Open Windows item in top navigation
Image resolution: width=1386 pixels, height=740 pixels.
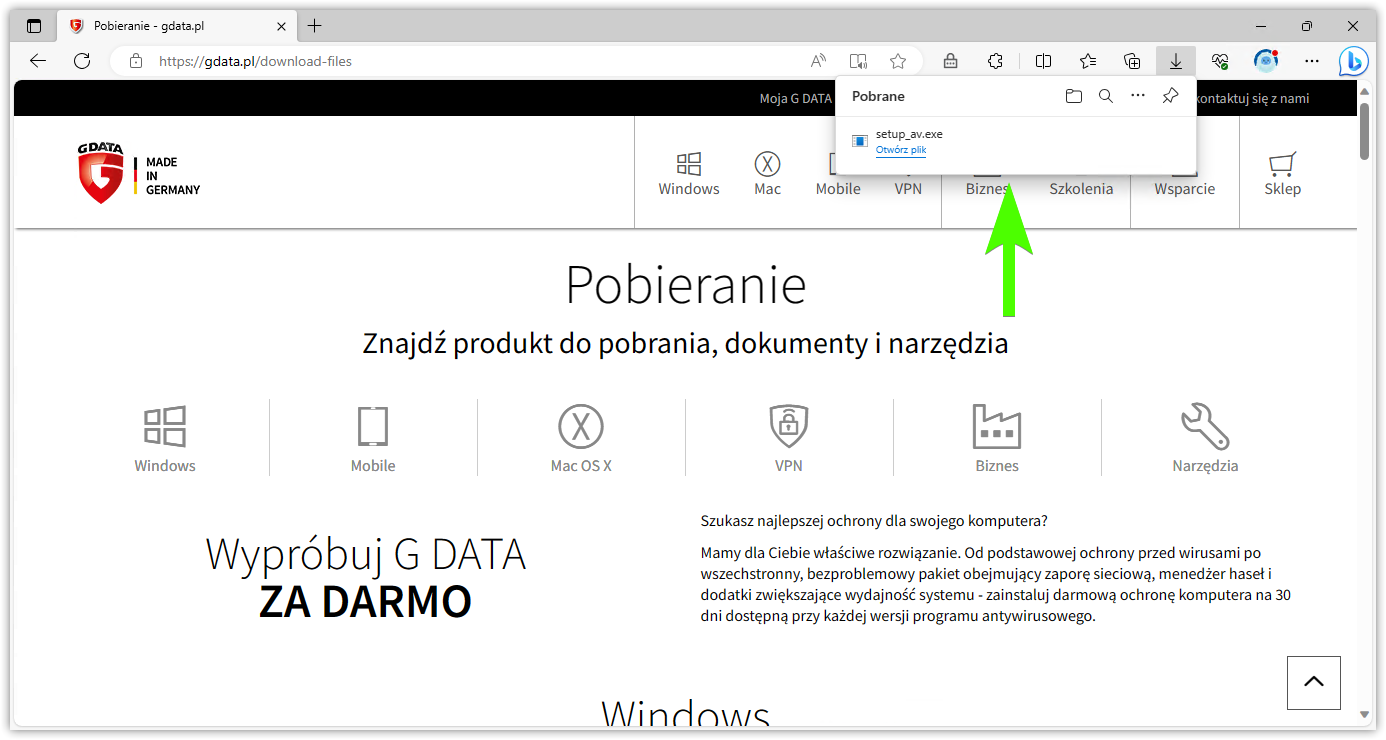[x=689, y=173]
